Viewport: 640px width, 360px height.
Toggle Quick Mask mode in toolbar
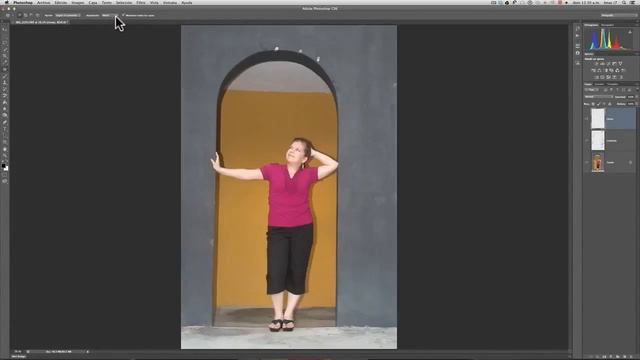5,175
